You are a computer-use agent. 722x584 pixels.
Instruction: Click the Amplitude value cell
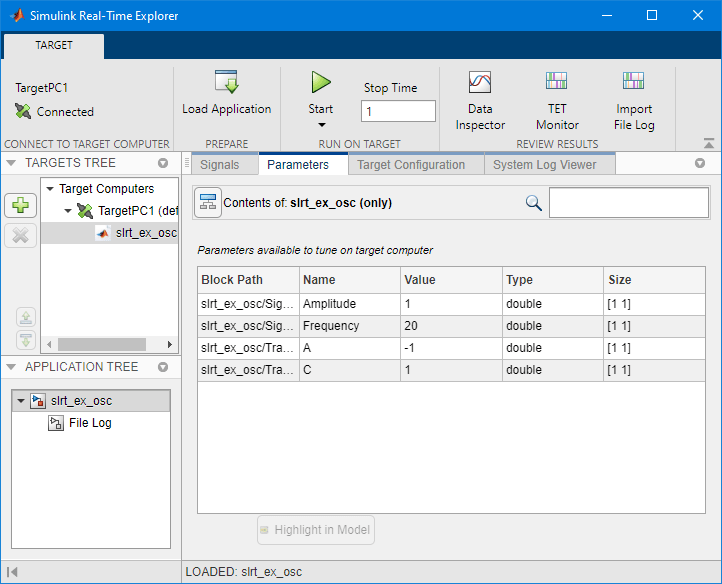[x=452, y=304]
